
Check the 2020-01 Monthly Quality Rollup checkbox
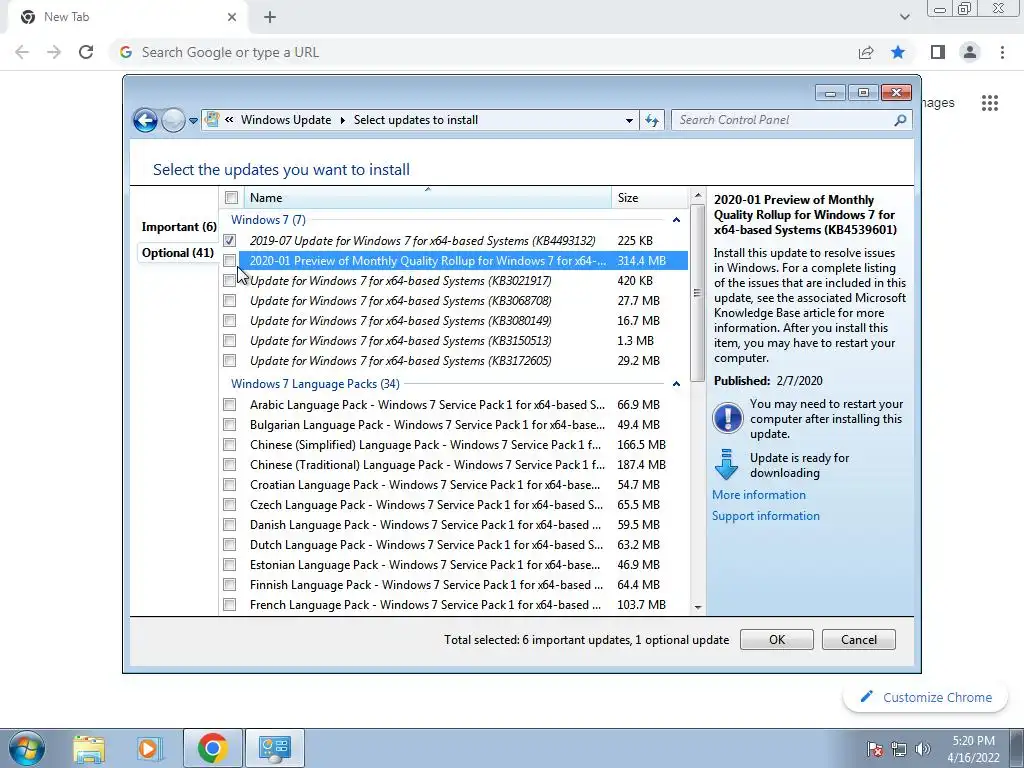229,261
